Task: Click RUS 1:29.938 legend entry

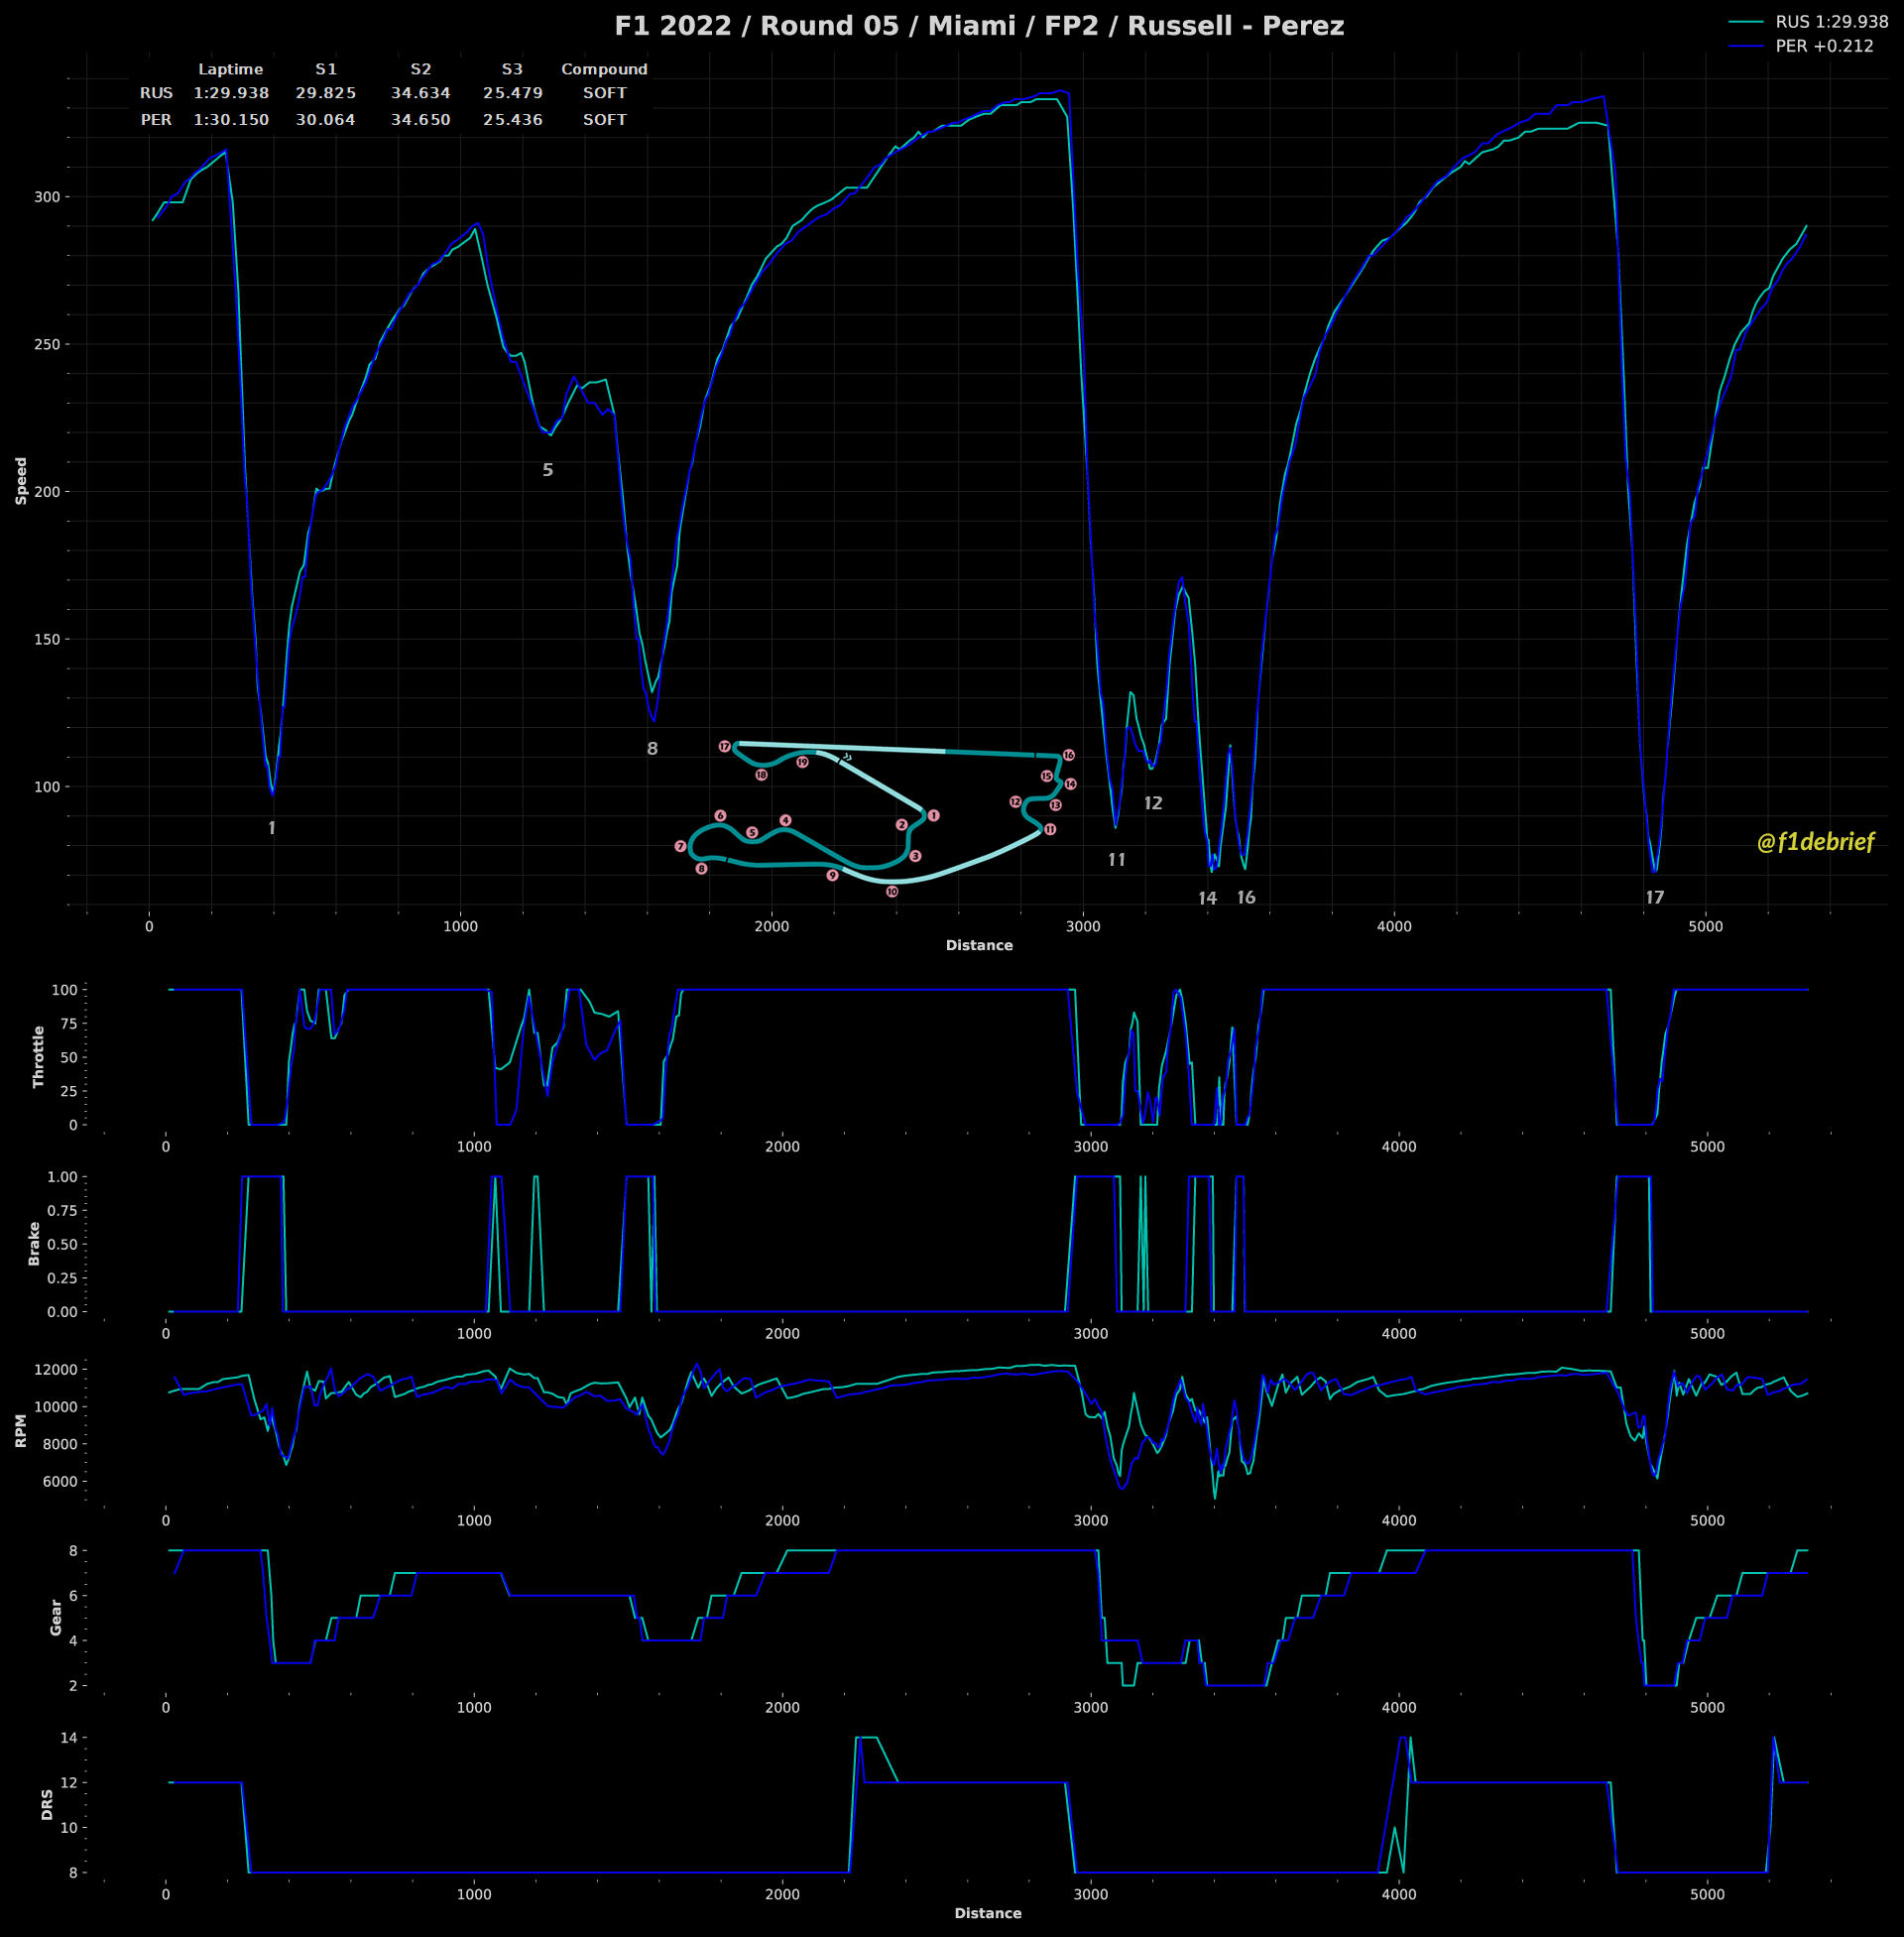Action: tap(1831, 22)
